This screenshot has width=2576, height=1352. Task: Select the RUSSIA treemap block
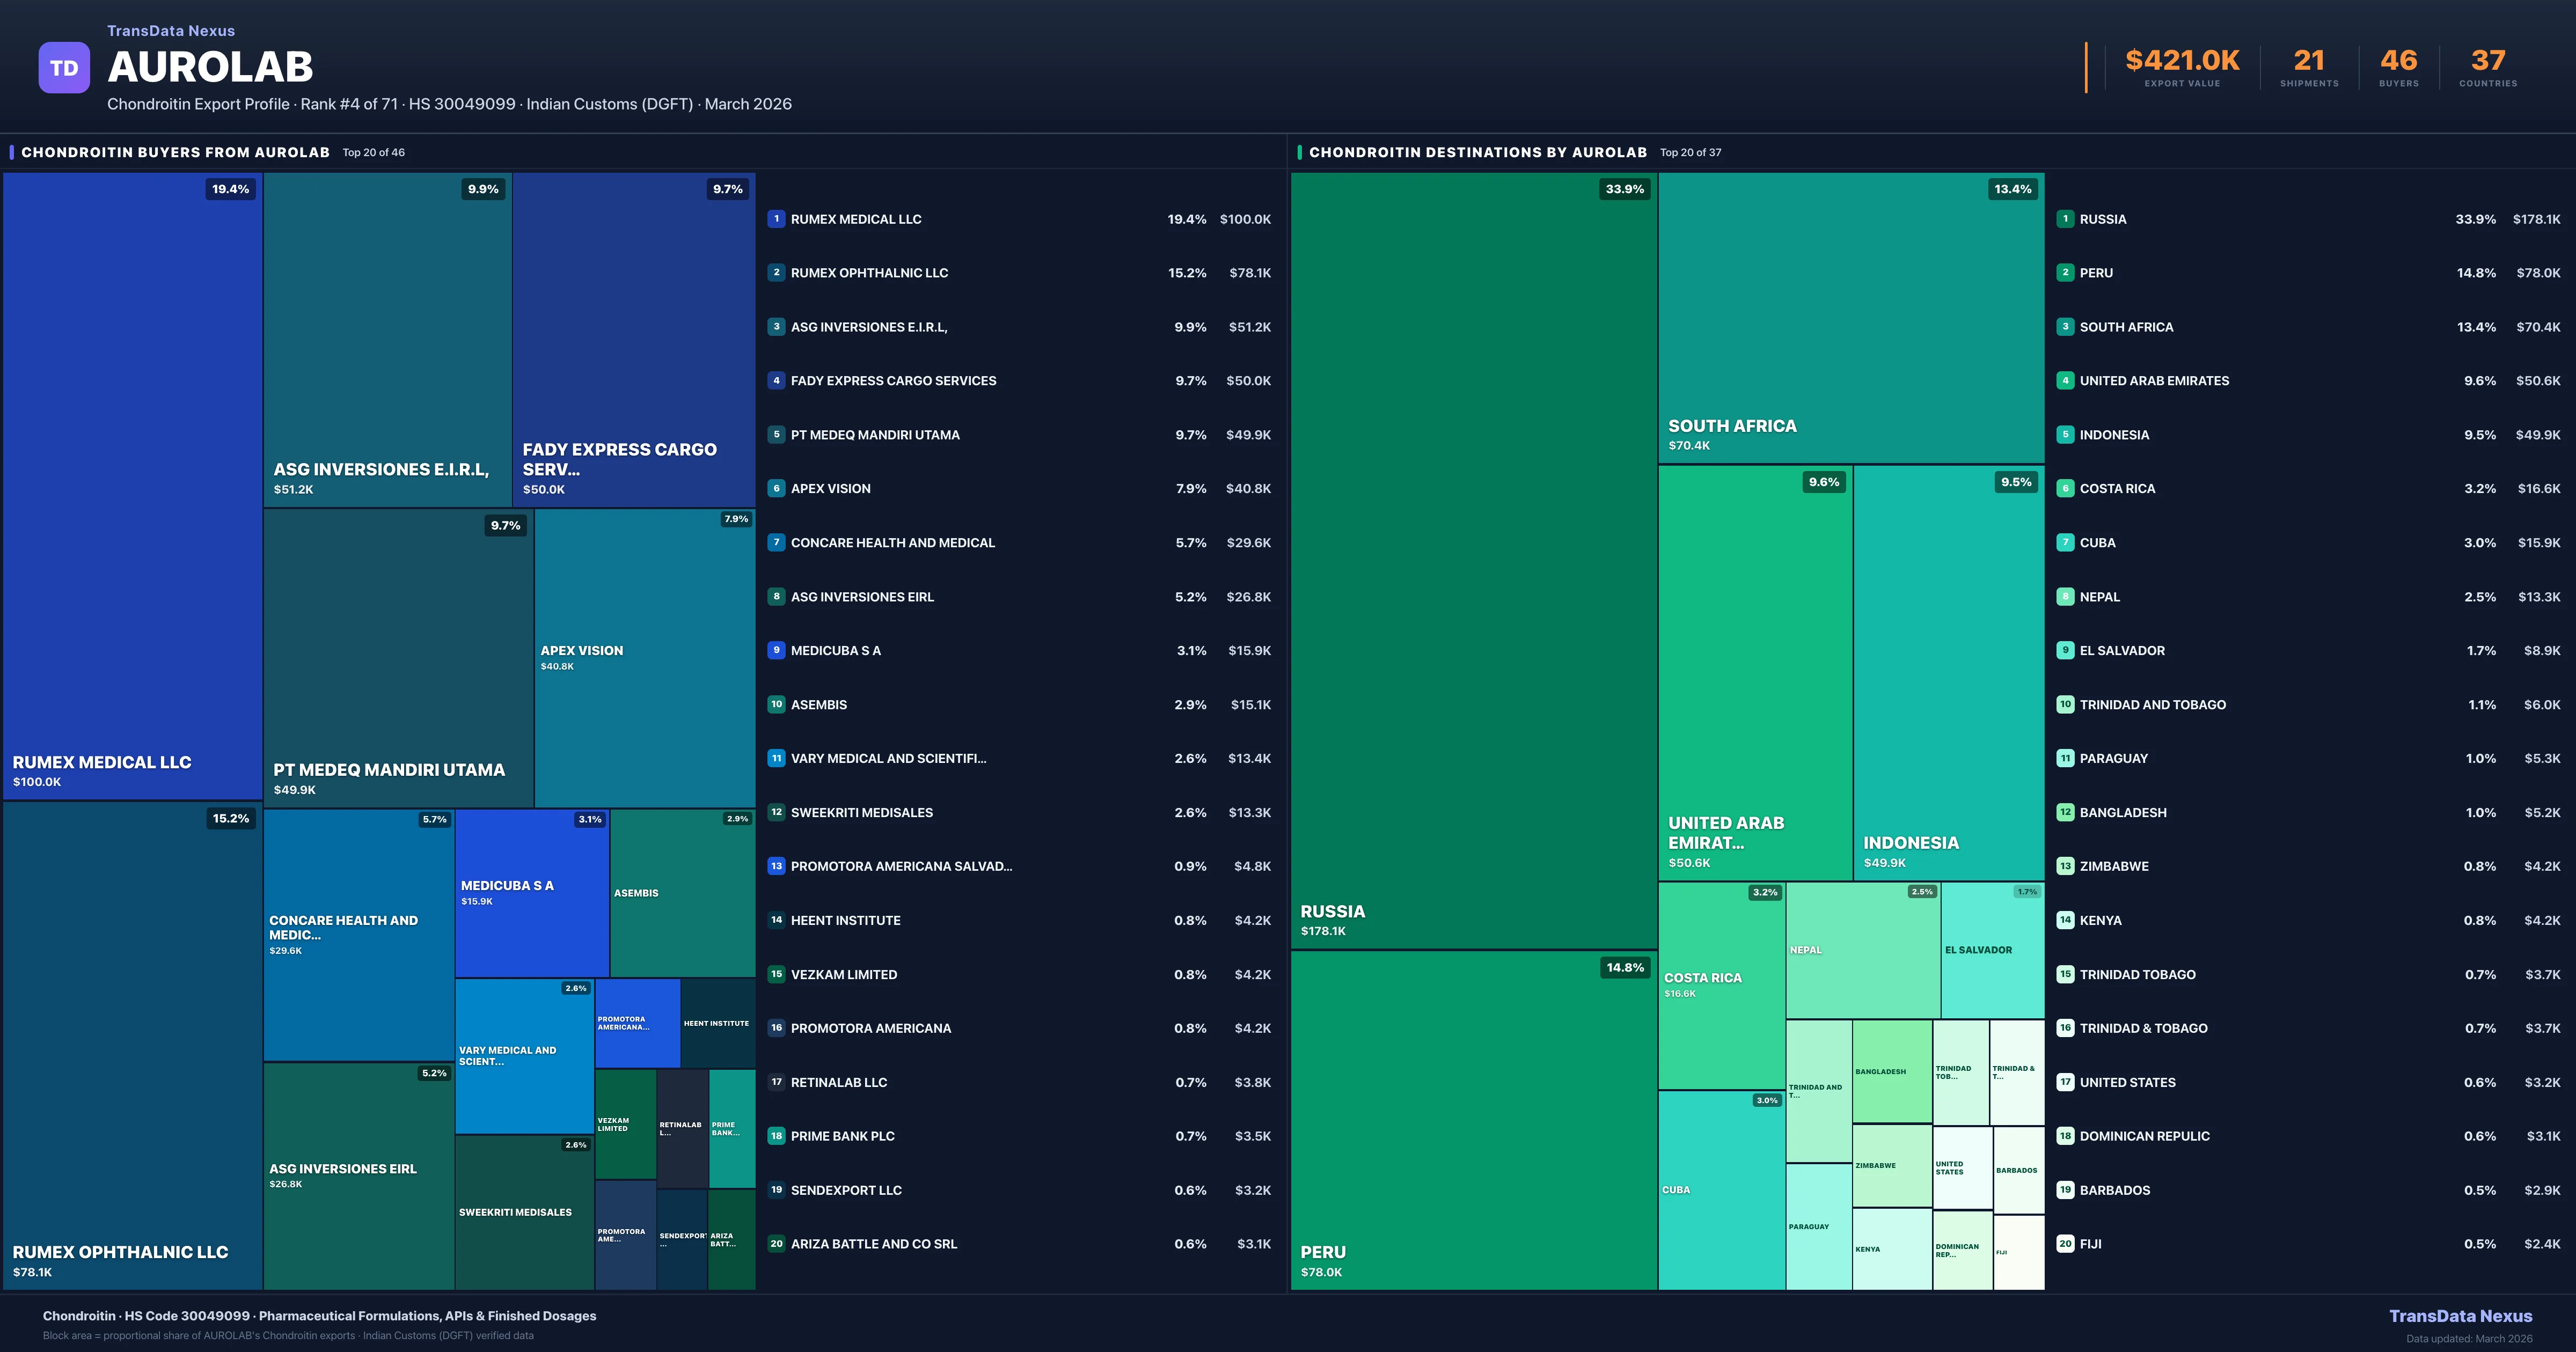pyautogui.click(x=1473, y=560)
